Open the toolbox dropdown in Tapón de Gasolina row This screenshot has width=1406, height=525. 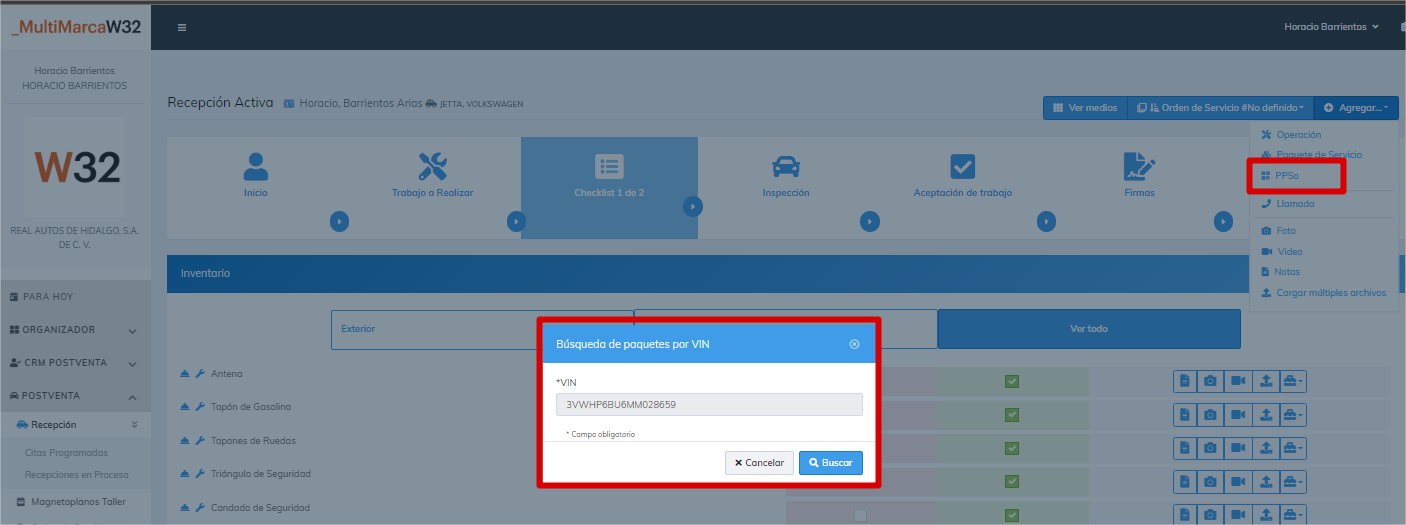tap(1292, 415)
